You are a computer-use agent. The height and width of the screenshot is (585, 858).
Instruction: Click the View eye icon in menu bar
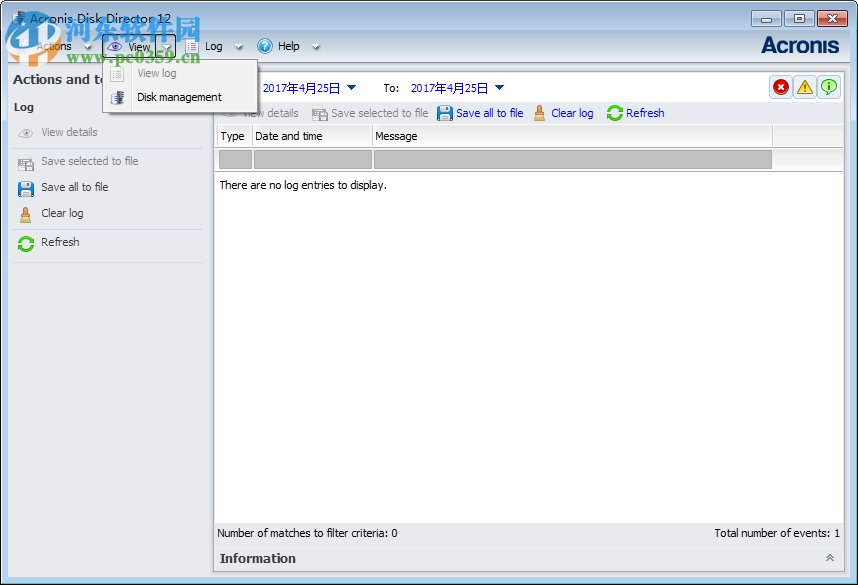(114, 47)
